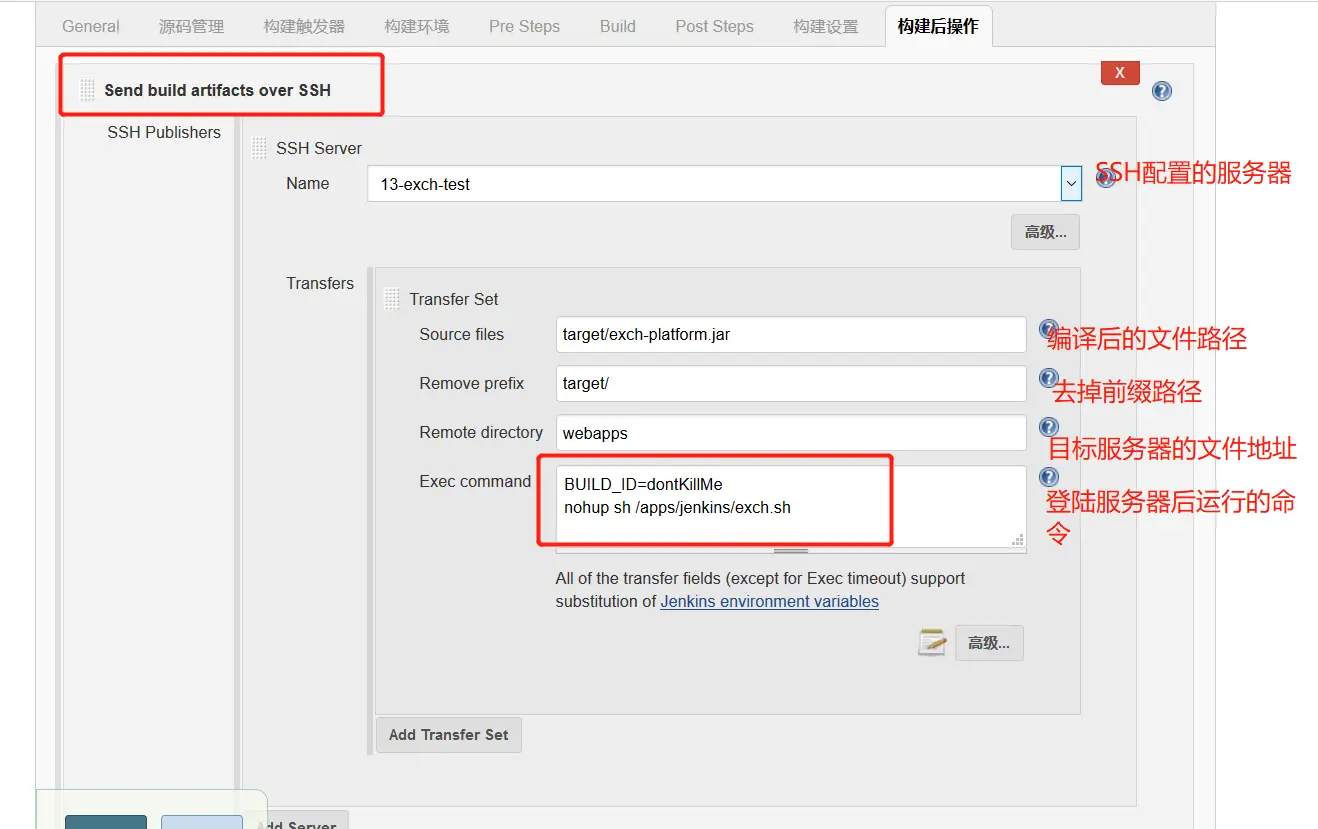The height and width of the screenshot is (829, 1318).
Task: Grab the SSH Server section drag handle
Action: point(259,148)
